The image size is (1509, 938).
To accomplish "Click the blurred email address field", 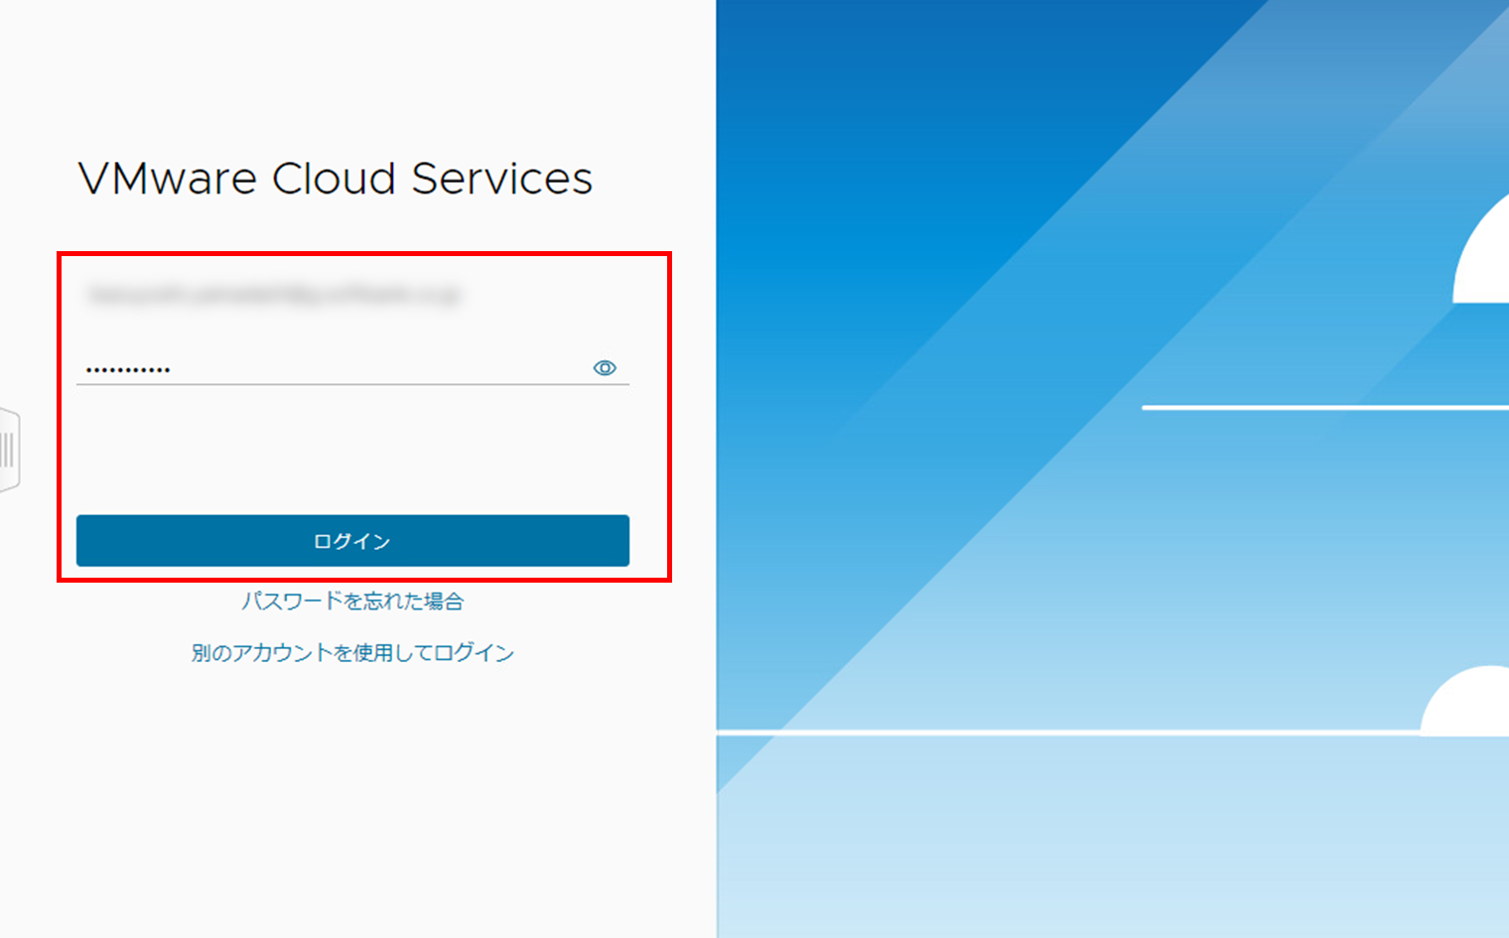I will [273, 294].
